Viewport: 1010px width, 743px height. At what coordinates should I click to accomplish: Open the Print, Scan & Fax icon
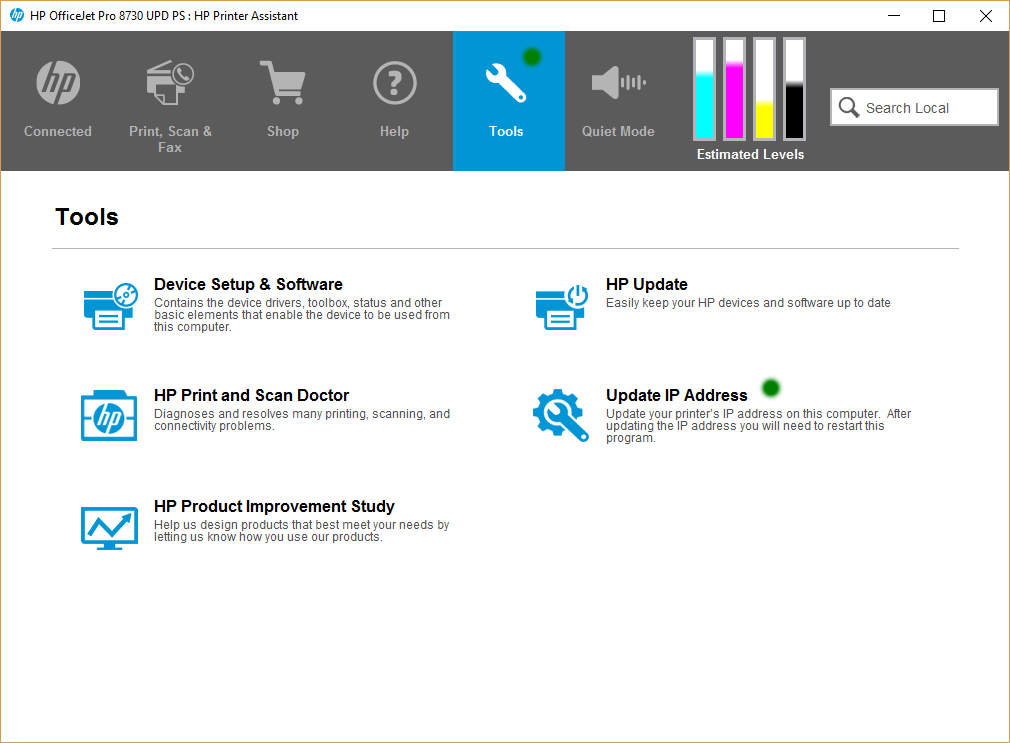click(170, 82)
